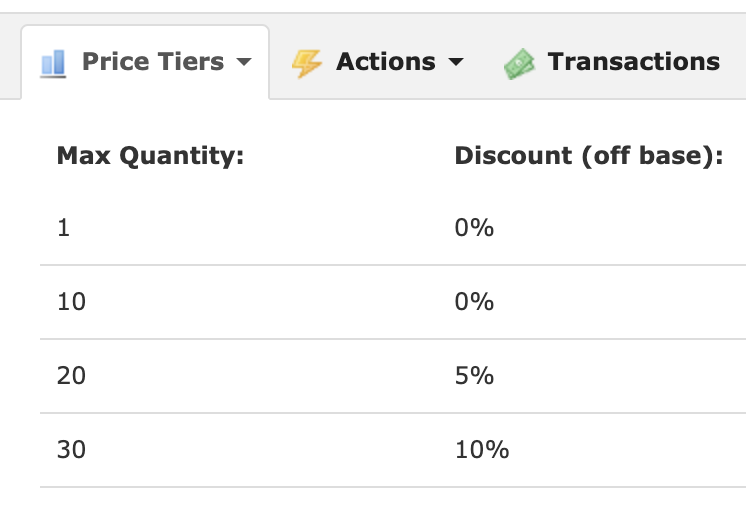Click the 10% discount value
This screenshot has height=512, width=746.
pos(482,450)
